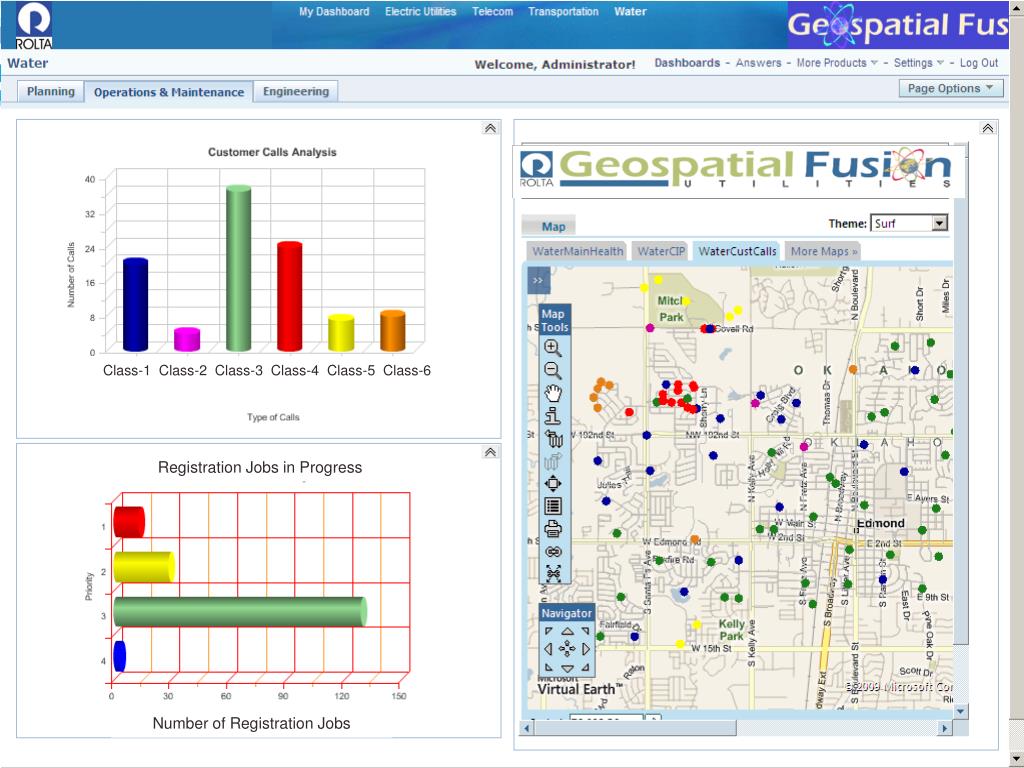Expand the More Products dropdown

coord(837,63)
